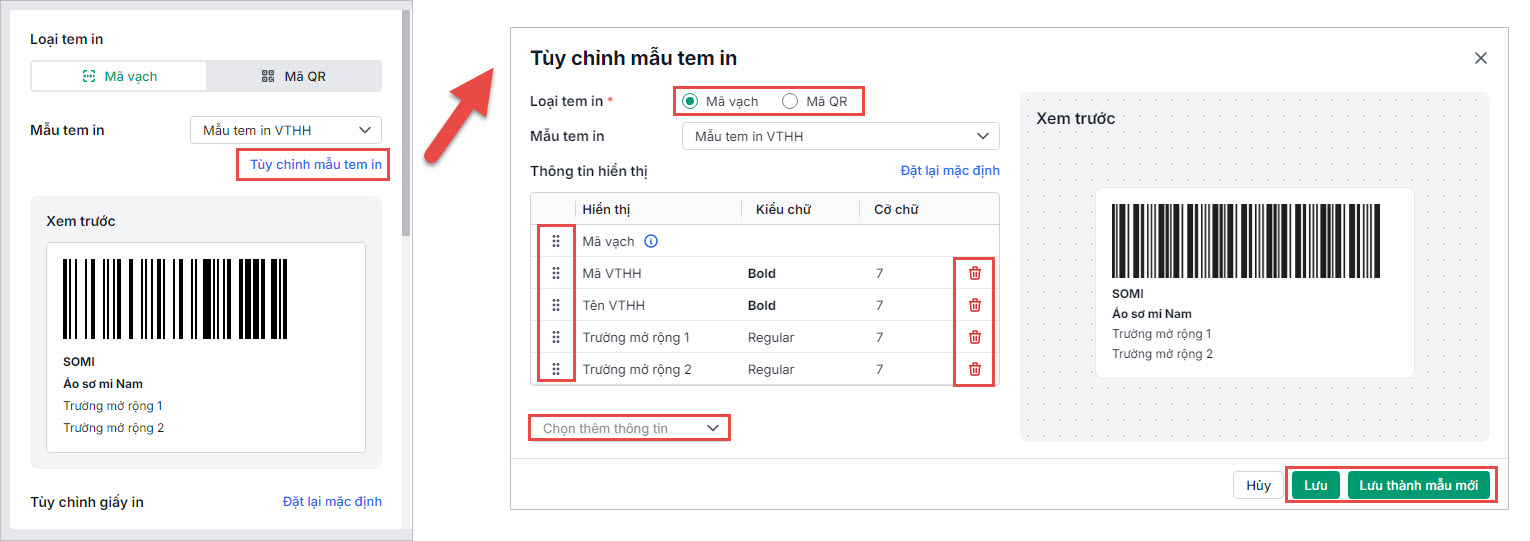Click drag handle of Tên VTHH row
Viewport: 1530px width, 541px height.
556,305
